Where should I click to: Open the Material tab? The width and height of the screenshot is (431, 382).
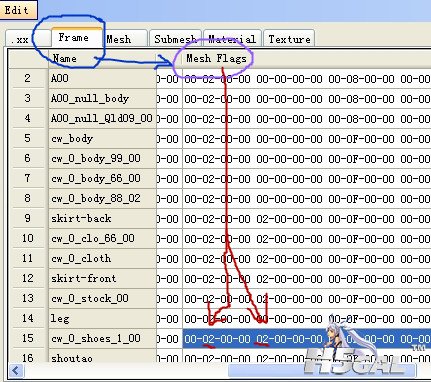[232, 39]
